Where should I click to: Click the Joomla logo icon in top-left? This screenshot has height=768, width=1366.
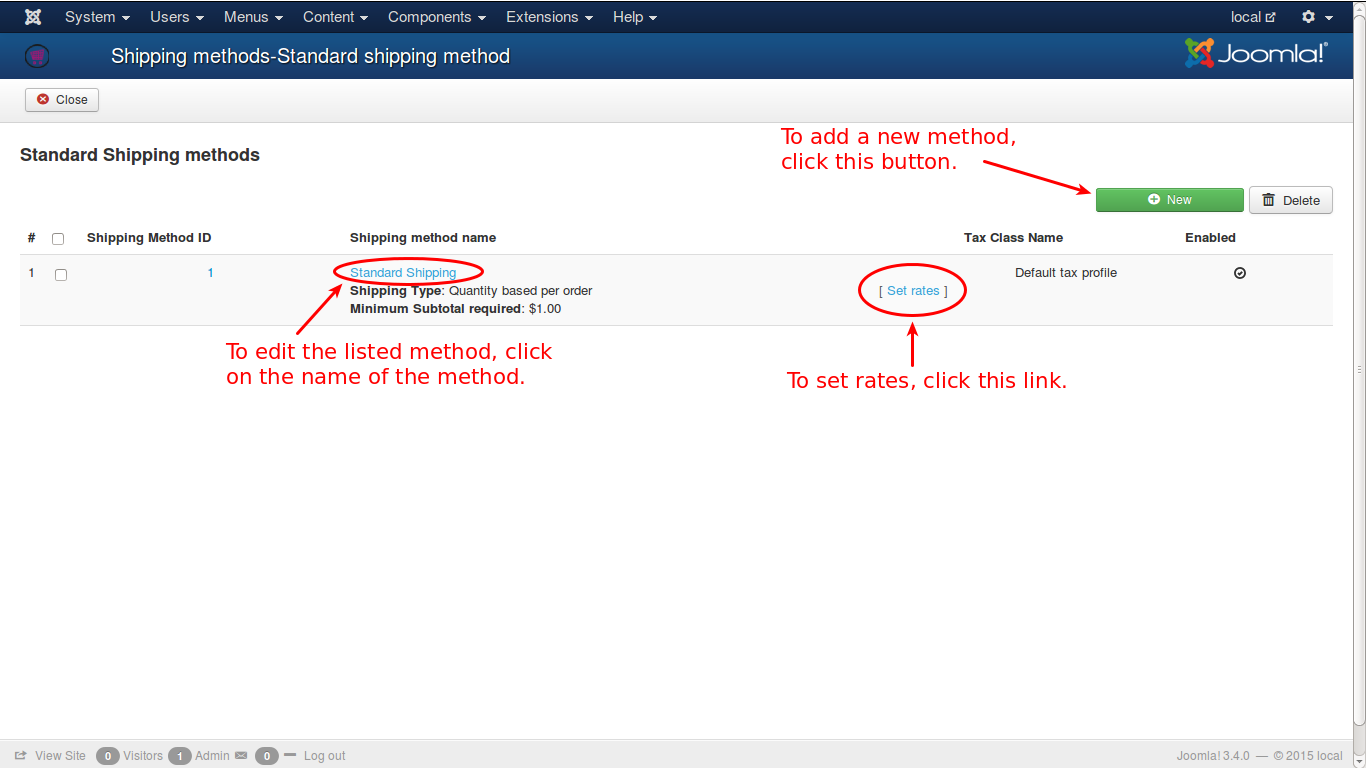(x=33, y=17)
